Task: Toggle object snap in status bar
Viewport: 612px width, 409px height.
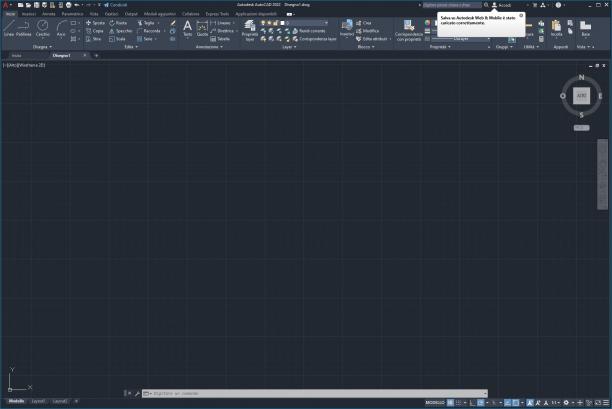Action: point(516,402)
